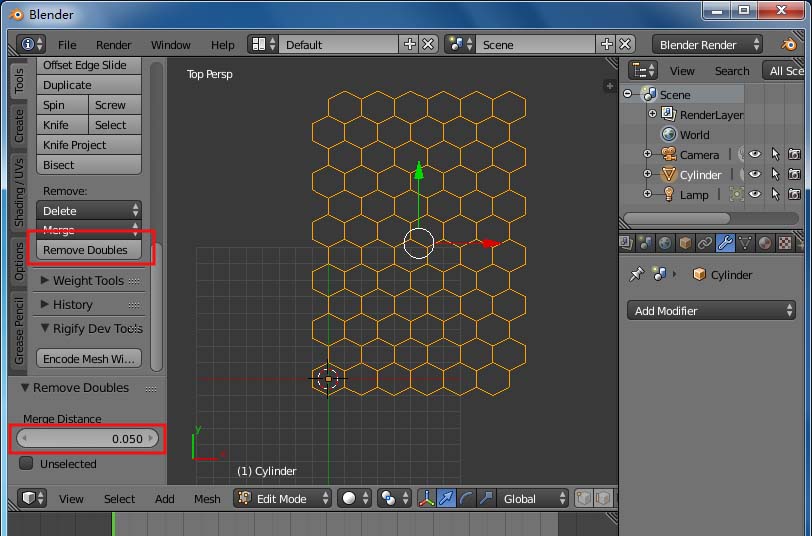Viewport: 812px width, 536px height.
Task: Open the Texture checkerboard properties icon
Action: (785, 243)
